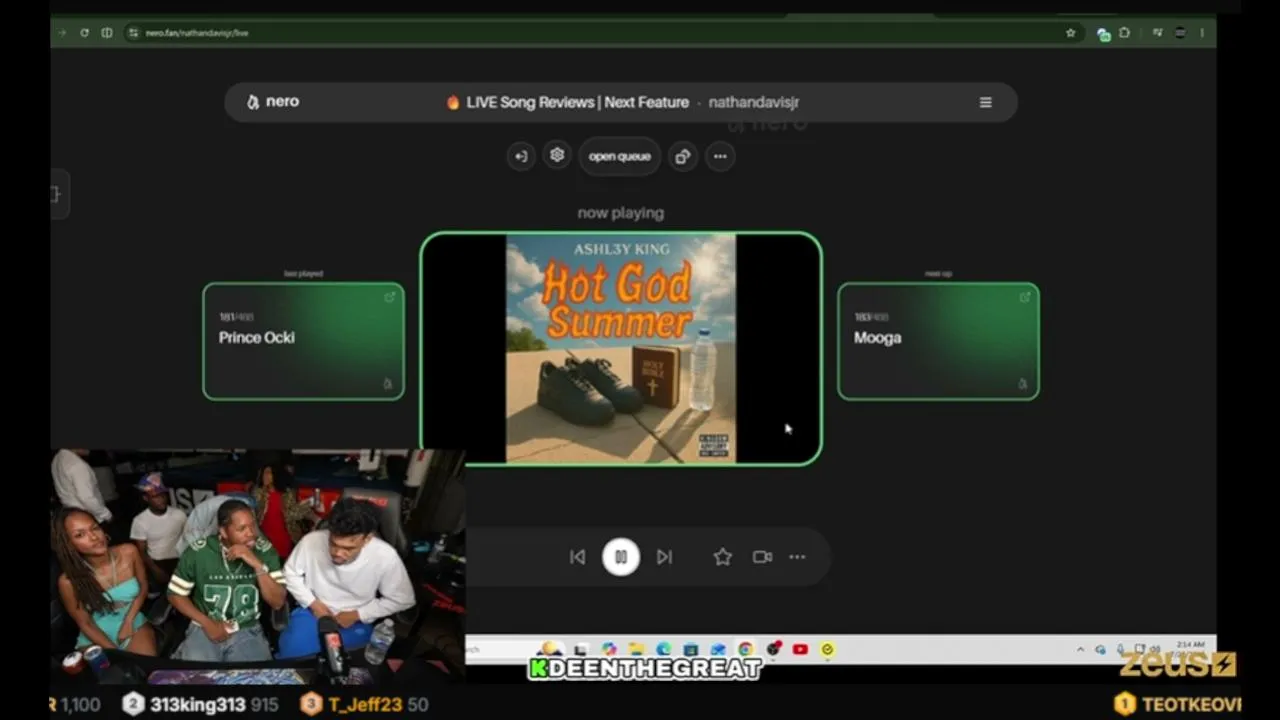Open Google Chrome from the taskbar
Screen dimensions: 1280x720
point(746,650)
